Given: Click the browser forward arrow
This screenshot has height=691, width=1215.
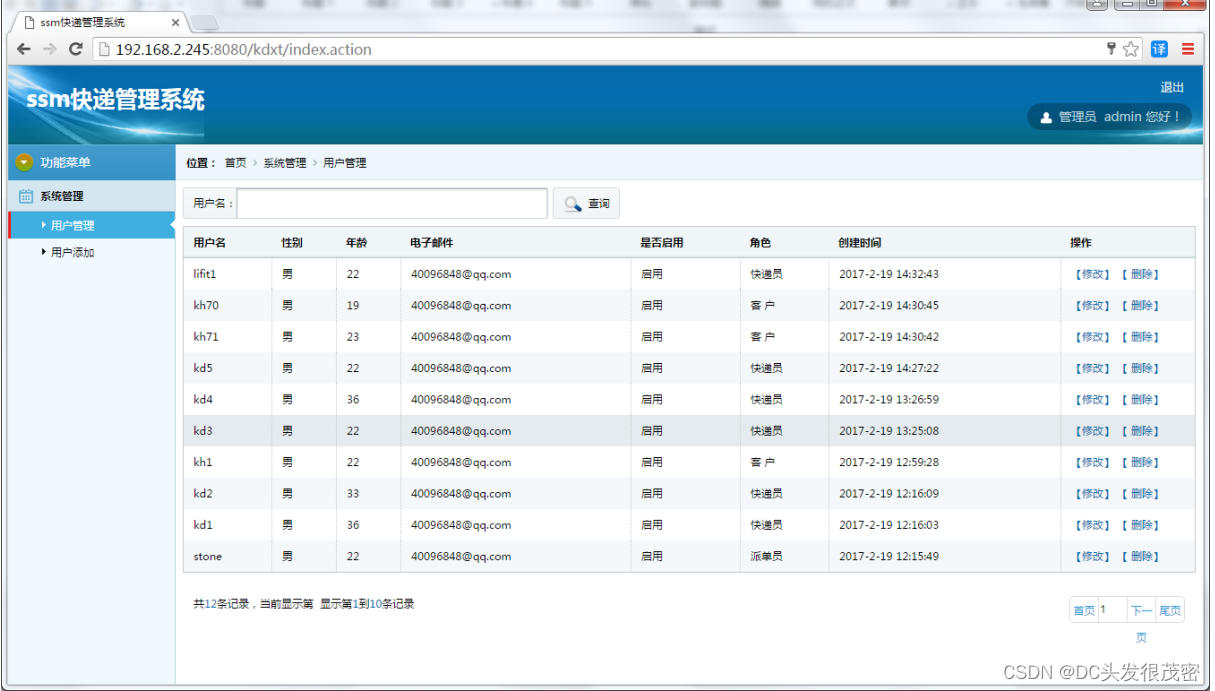Looking at the screenshot, I should [50, 49].
